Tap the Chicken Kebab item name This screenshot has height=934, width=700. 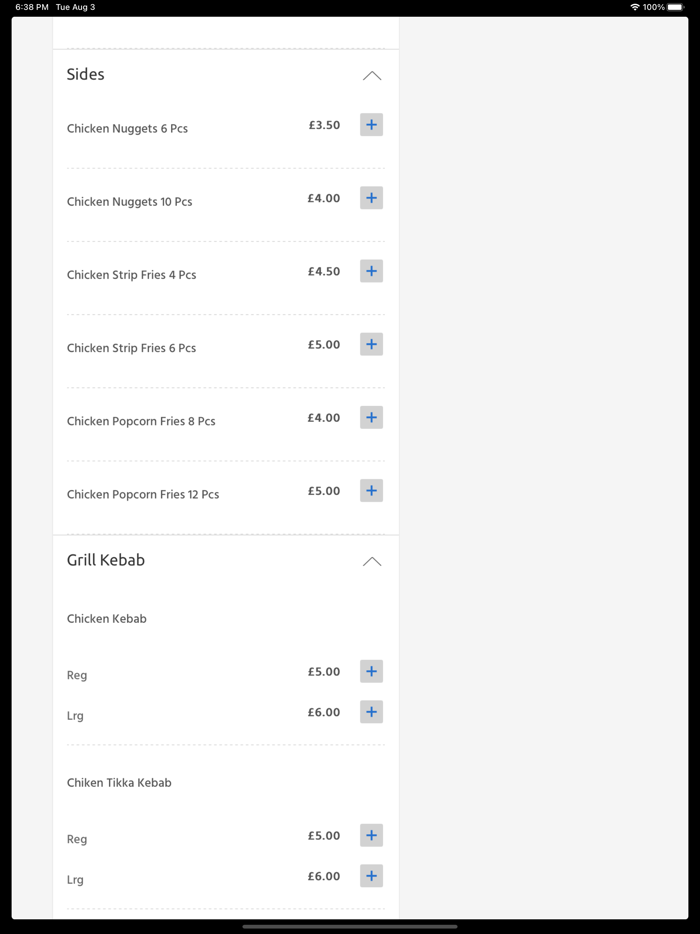[107, 619]
